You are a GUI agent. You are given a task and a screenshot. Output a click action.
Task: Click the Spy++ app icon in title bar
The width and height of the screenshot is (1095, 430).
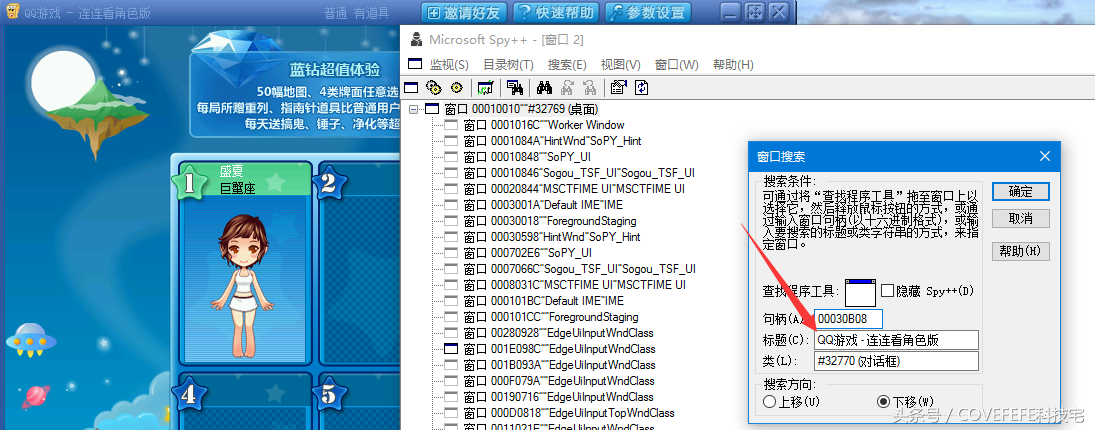[x=416, y=39]
